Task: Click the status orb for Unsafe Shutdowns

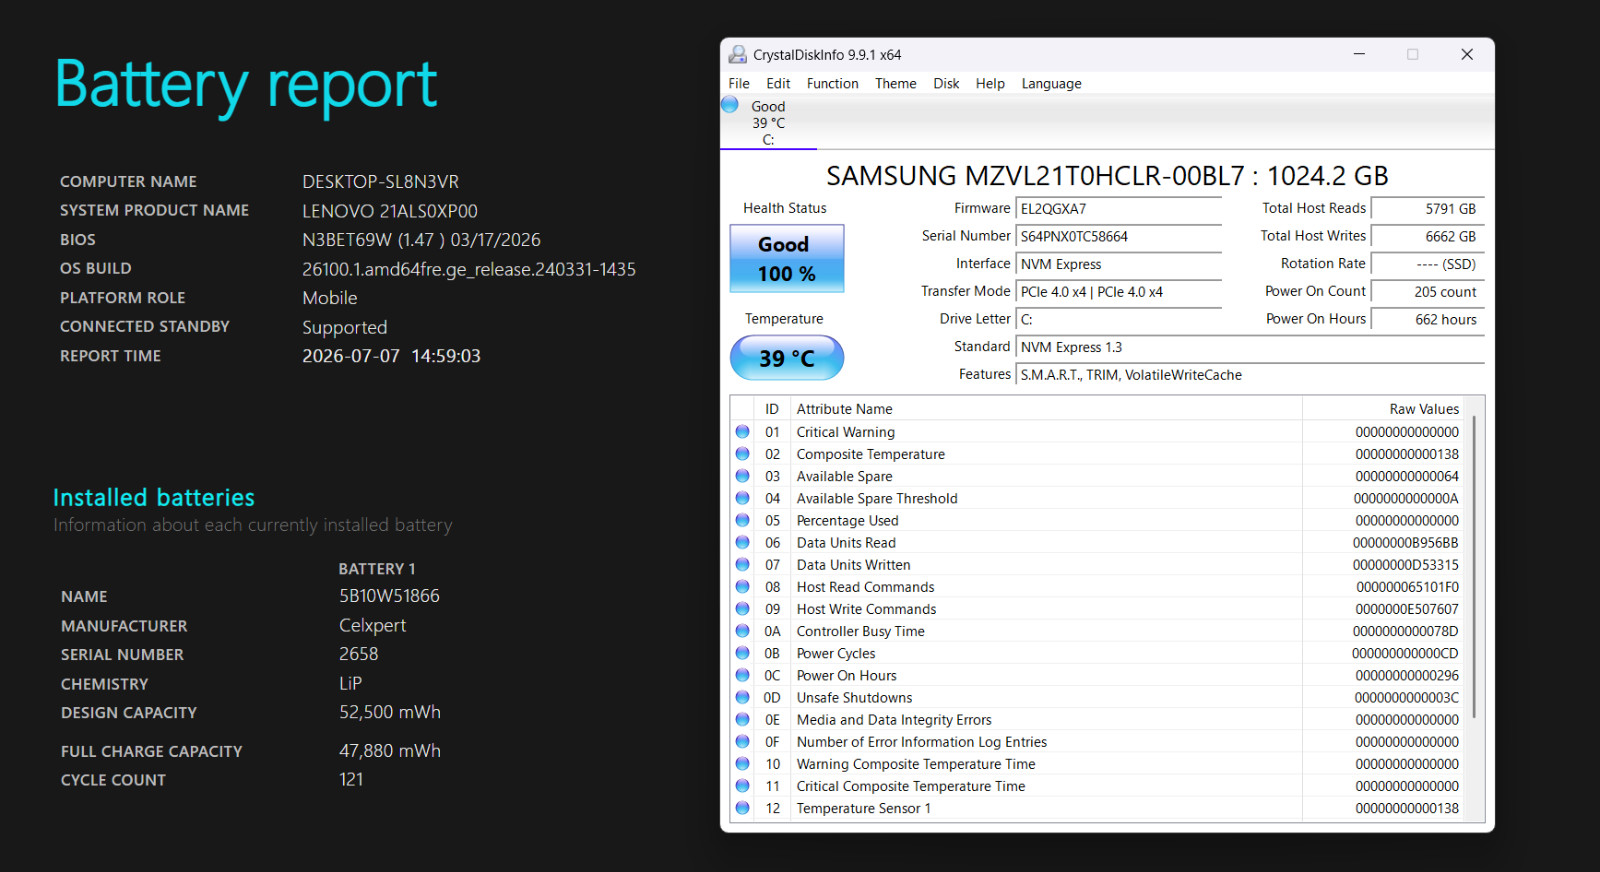Action: point(743,697)
